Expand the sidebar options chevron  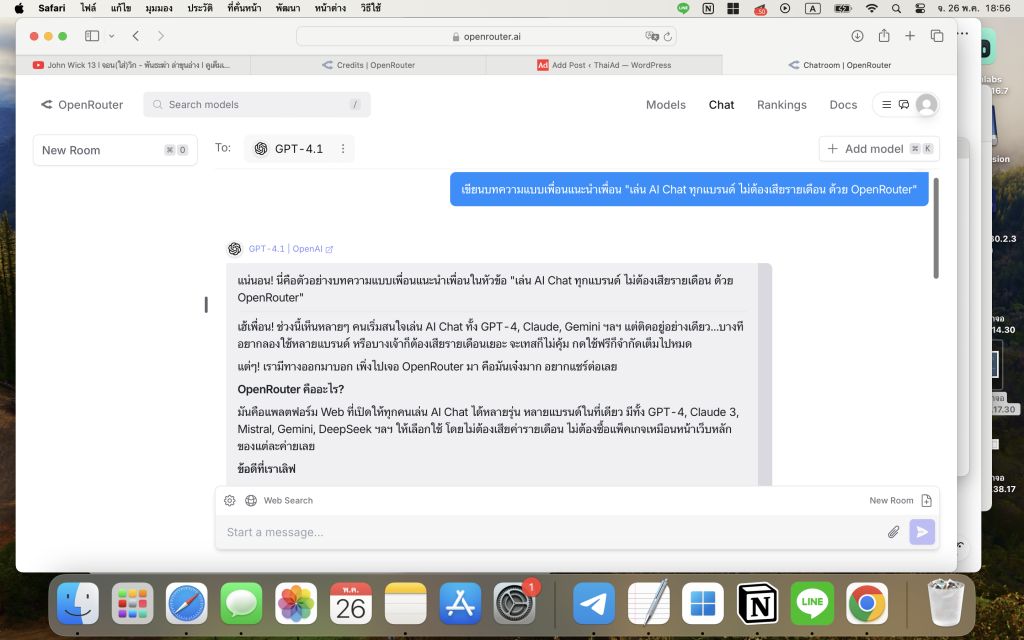(112, 36)
